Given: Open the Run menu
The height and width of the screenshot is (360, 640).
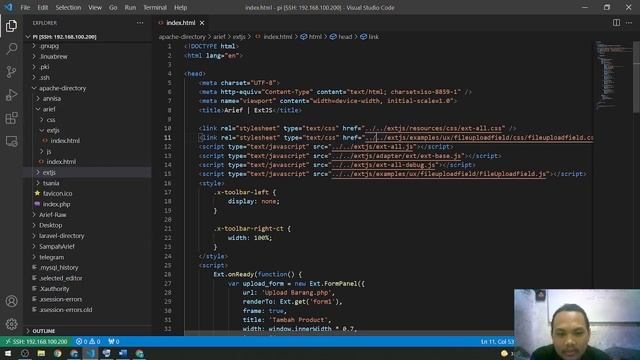Looking at the screenshot, I should [x=130, y=7].
